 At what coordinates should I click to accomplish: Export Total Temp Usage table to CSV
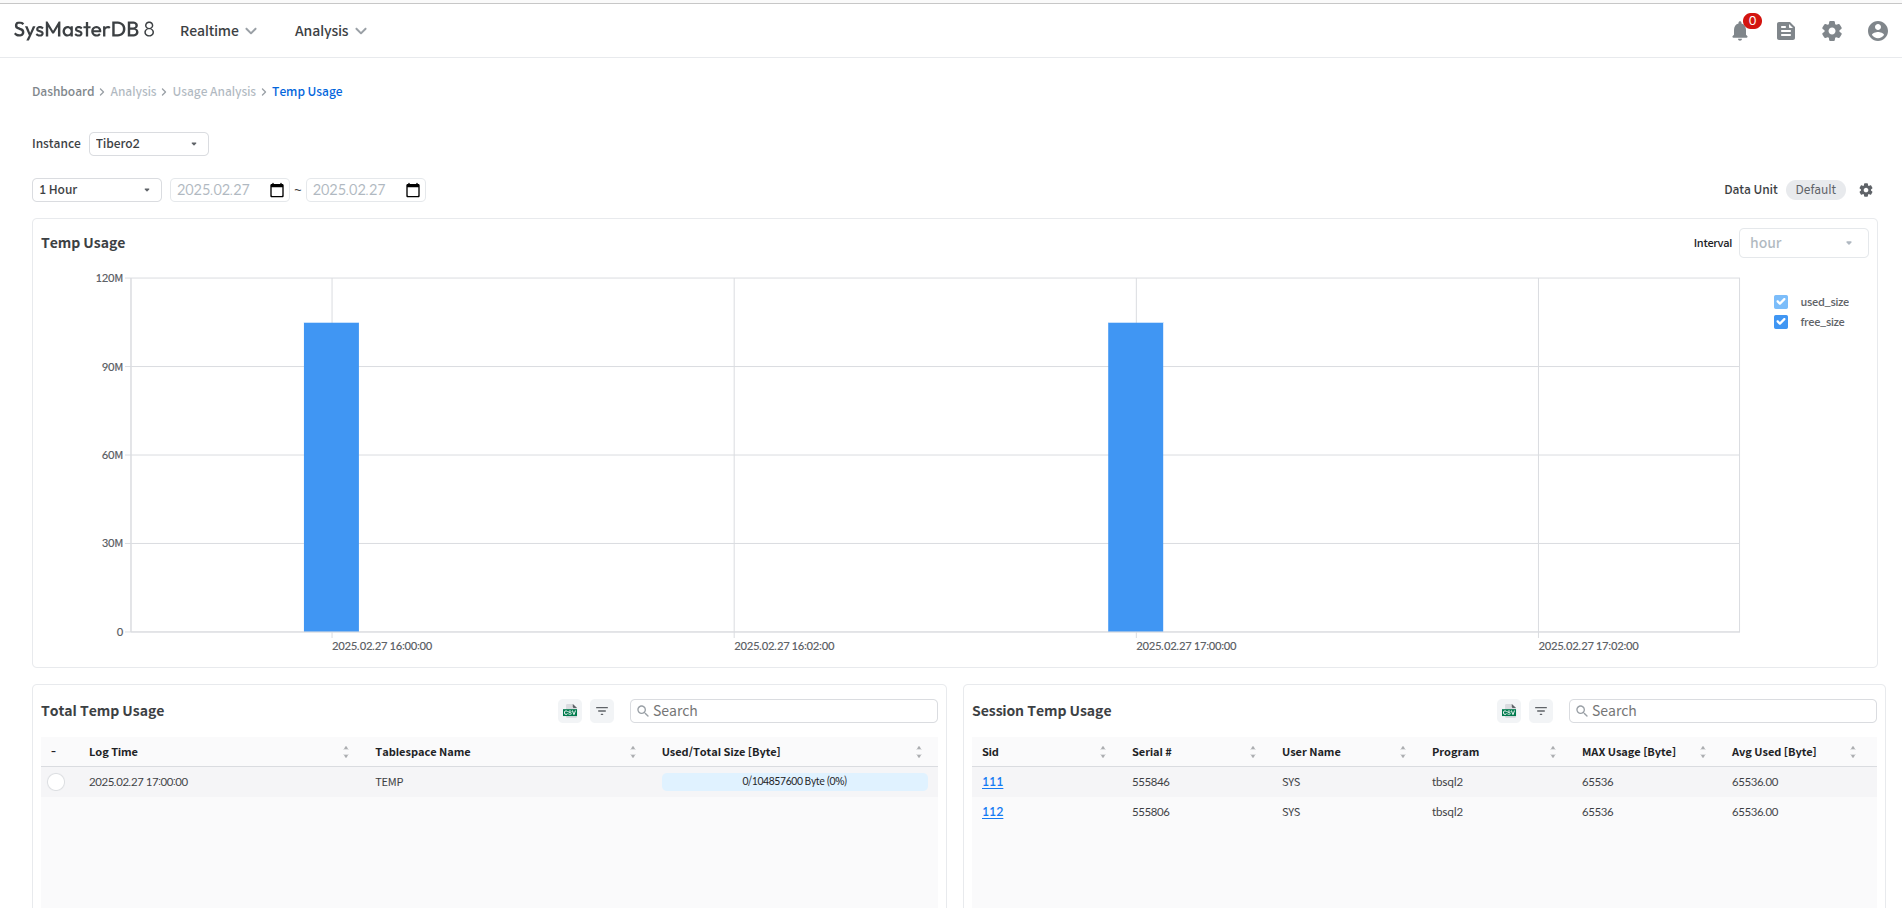click(570, 711)
